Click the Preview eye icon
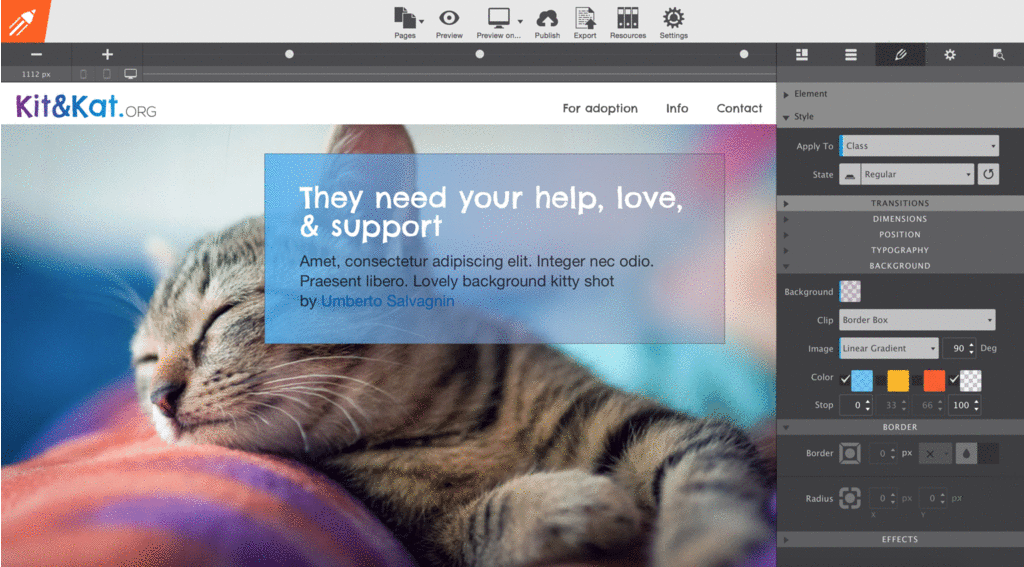The height and width of the screenshot is (567, 1024). (x=449, y=18)
